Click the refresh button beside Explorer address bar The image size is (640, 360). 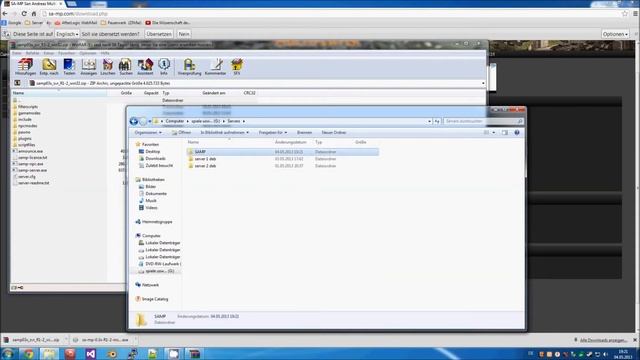click(436, 121)
